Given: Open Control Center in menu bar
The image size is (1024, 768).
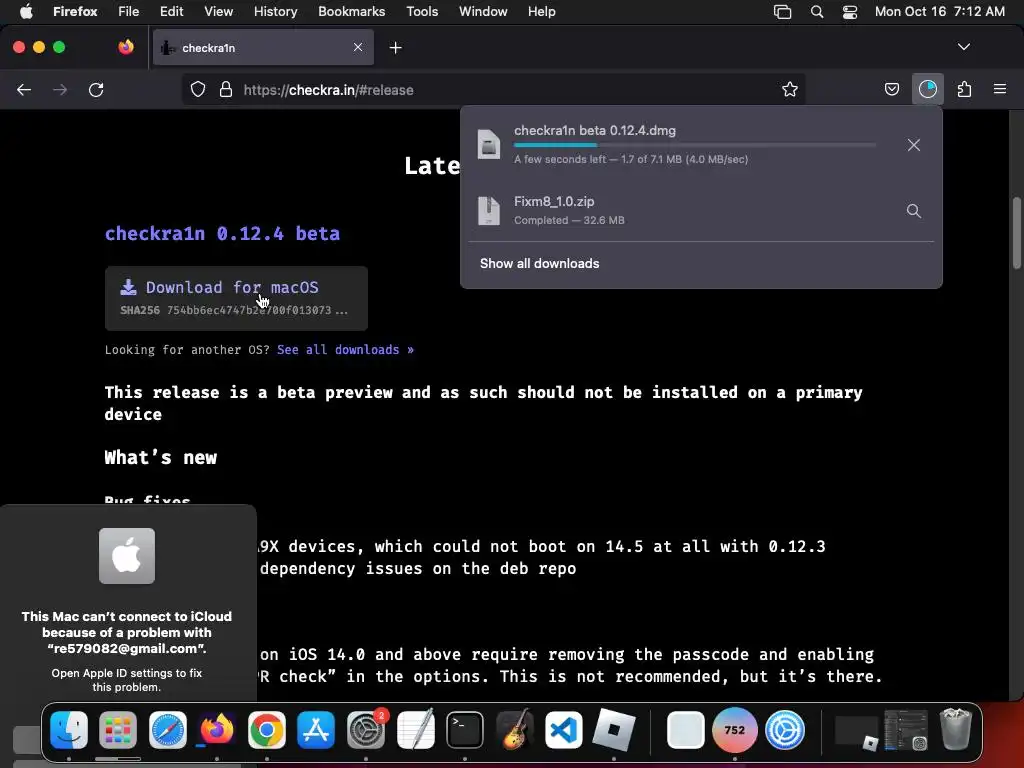Looking at the screenshot, I should pyautogui.click(x=850, y=12).
